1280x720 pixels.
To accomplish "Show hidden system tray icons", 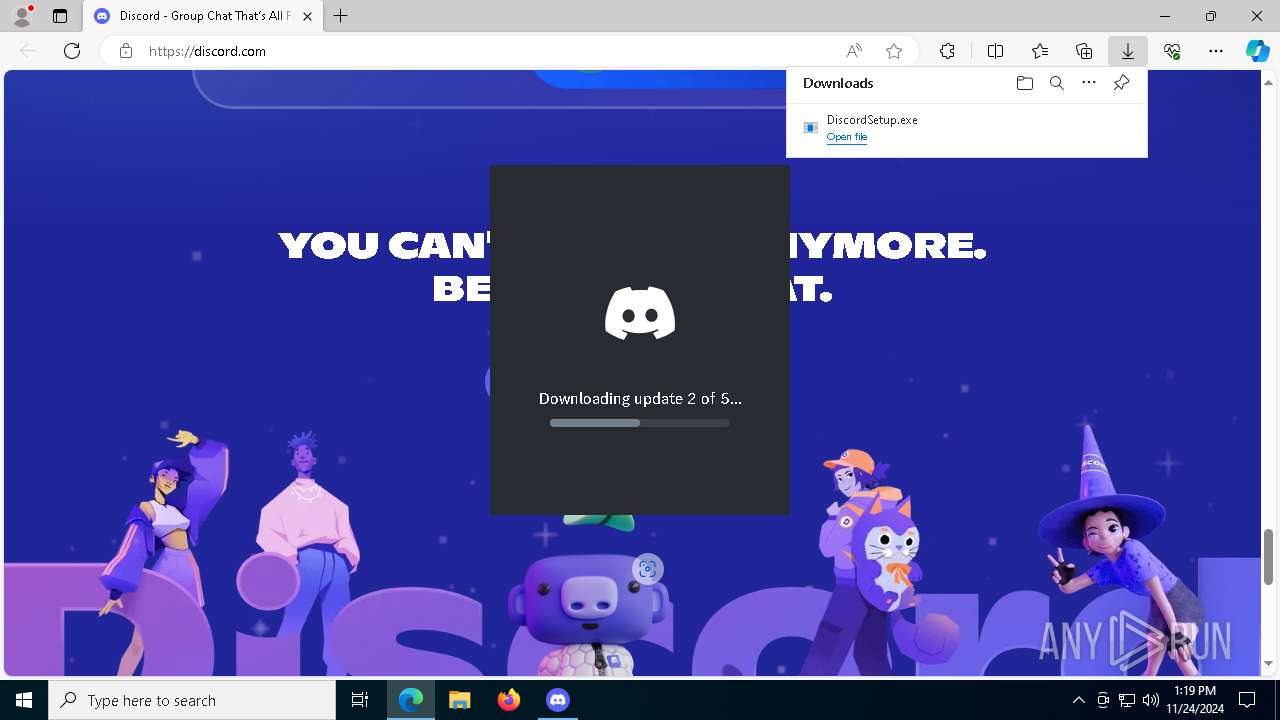I will (1079, 700).
